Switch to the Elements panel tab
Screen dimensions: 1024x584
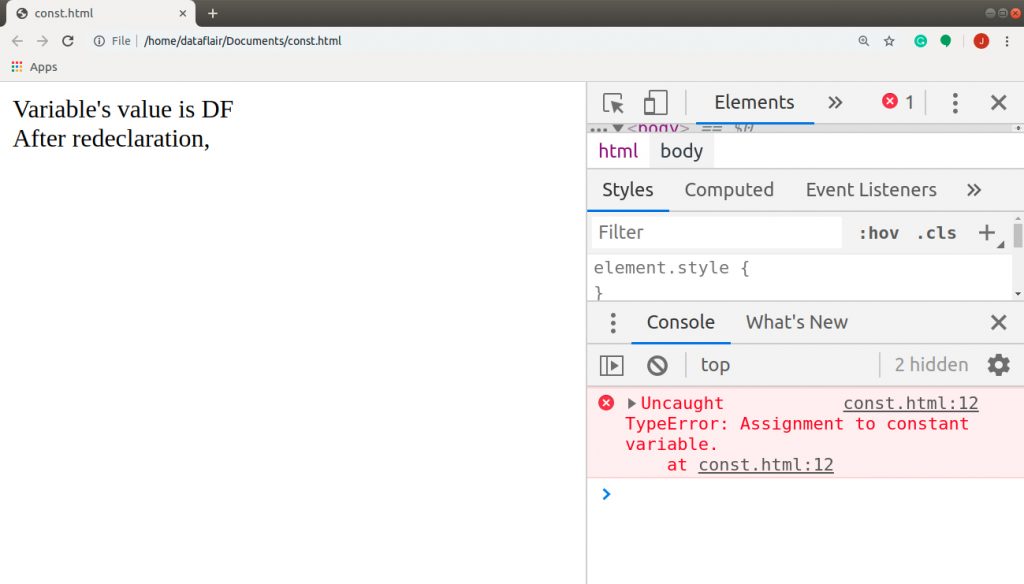(x=754, y=103)
